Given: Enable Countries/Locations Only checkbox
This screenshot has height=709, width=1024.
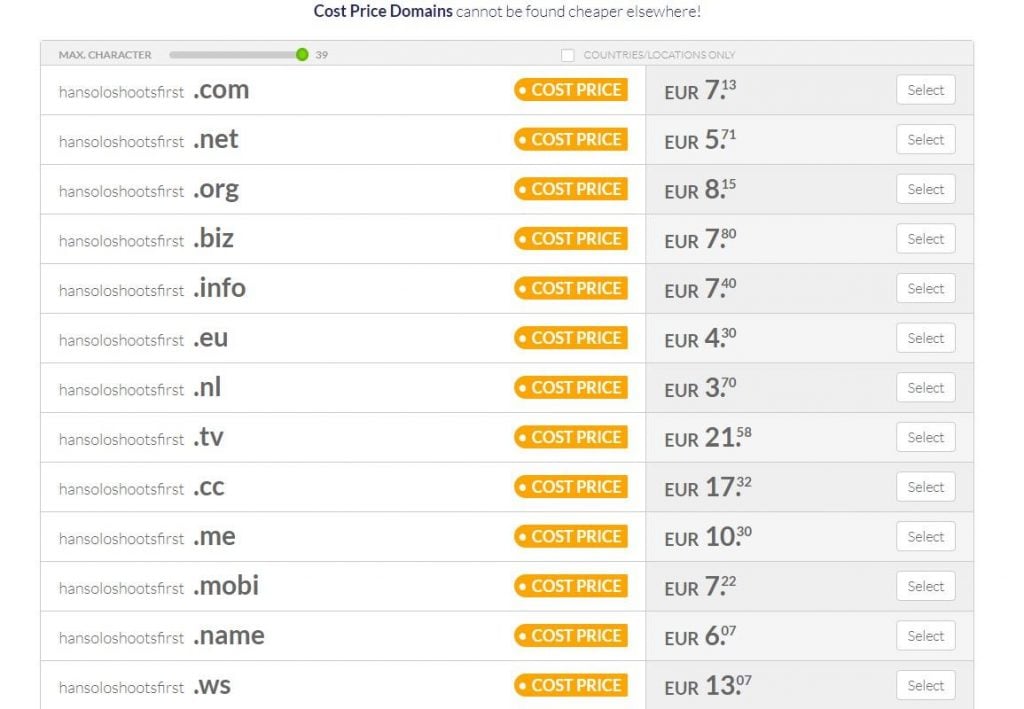Looking at the screenshot, I should point(568,55).
